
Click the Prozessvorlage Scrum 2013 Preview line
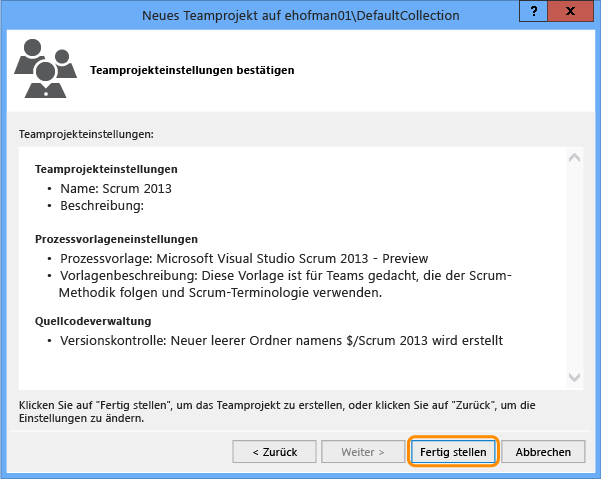point(244,259)
